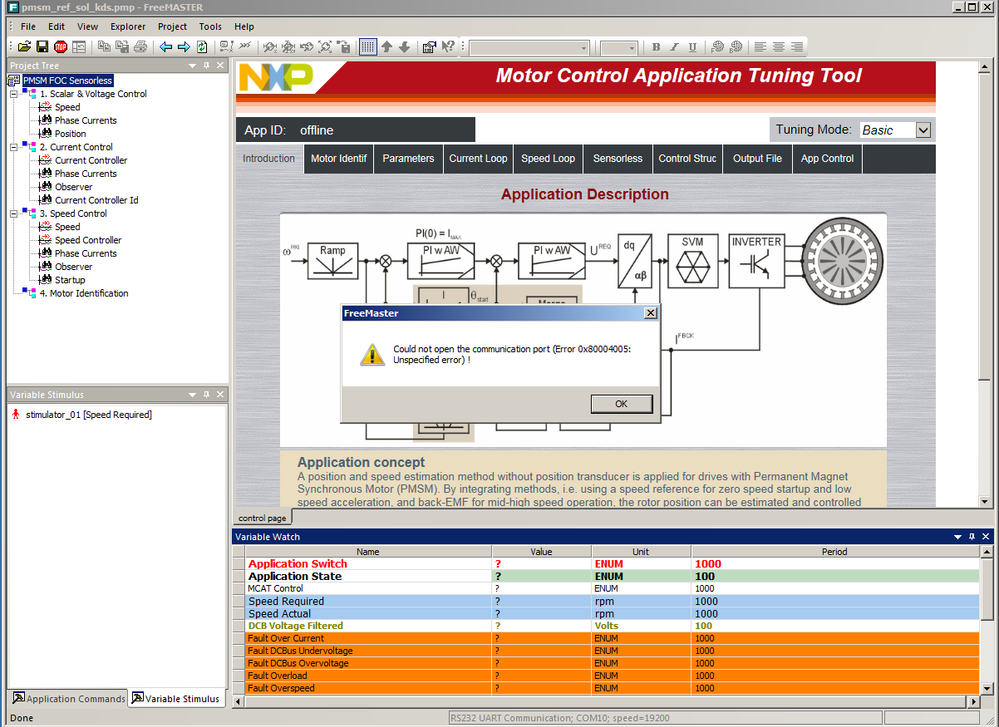This screenshot has width=999, height=727.
Task: Select the Speed Controller tree item
Action: coord(88,240)
